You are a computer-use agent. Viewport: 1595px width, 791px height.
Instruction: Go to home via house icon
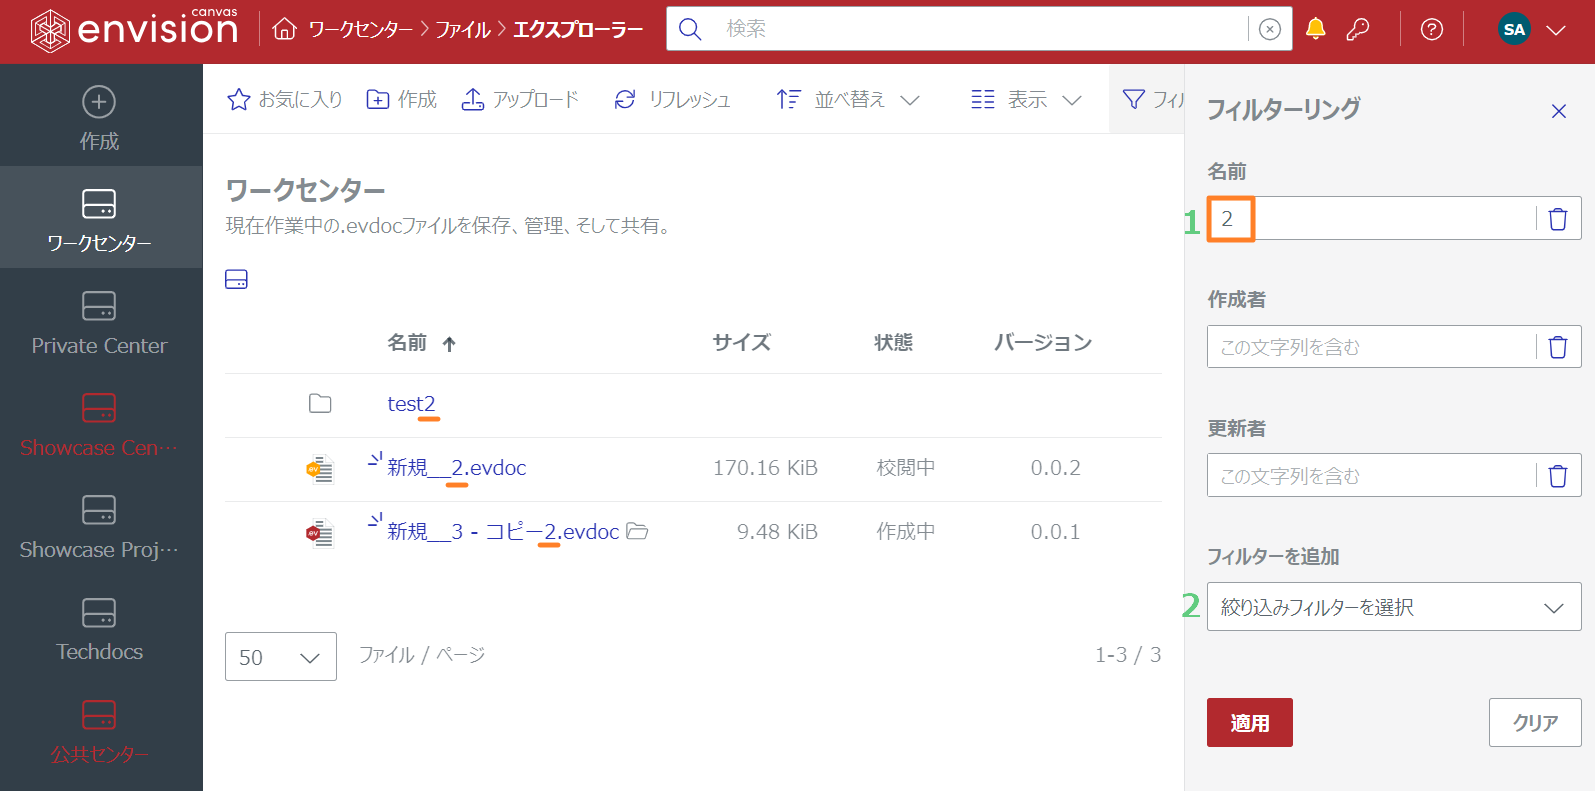285,29
